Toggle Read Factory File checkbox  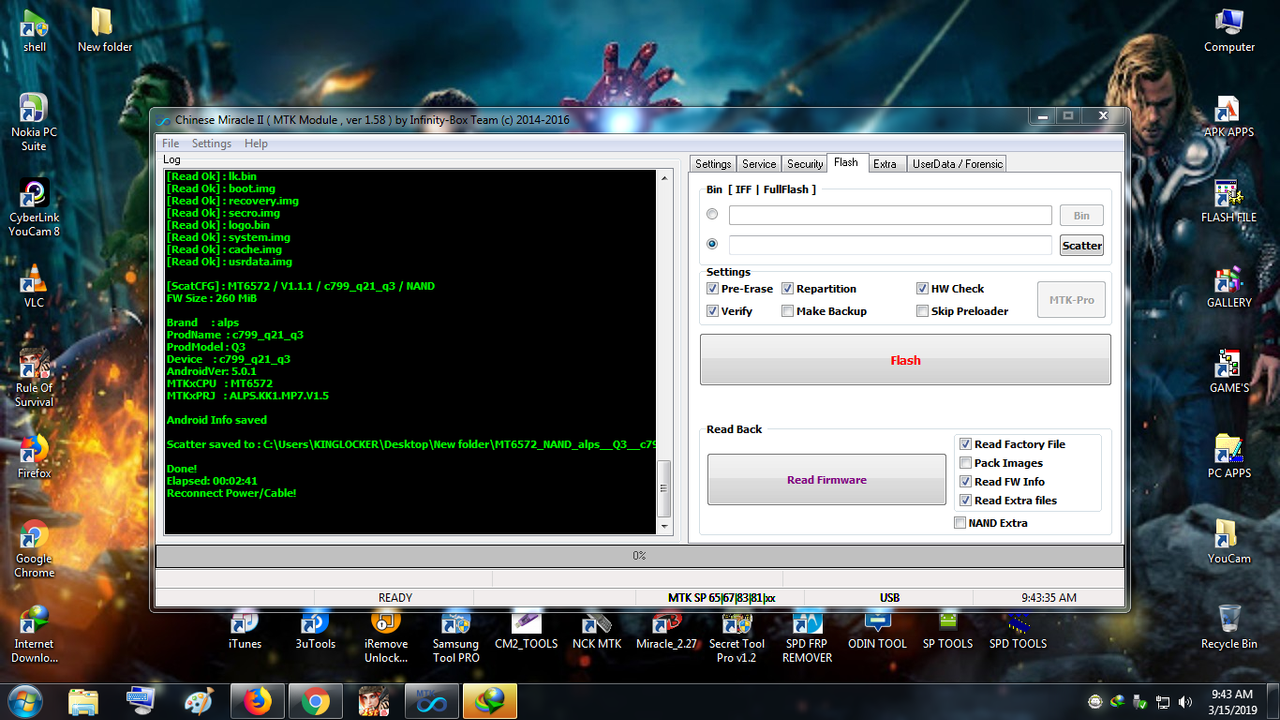coord(965,444)
